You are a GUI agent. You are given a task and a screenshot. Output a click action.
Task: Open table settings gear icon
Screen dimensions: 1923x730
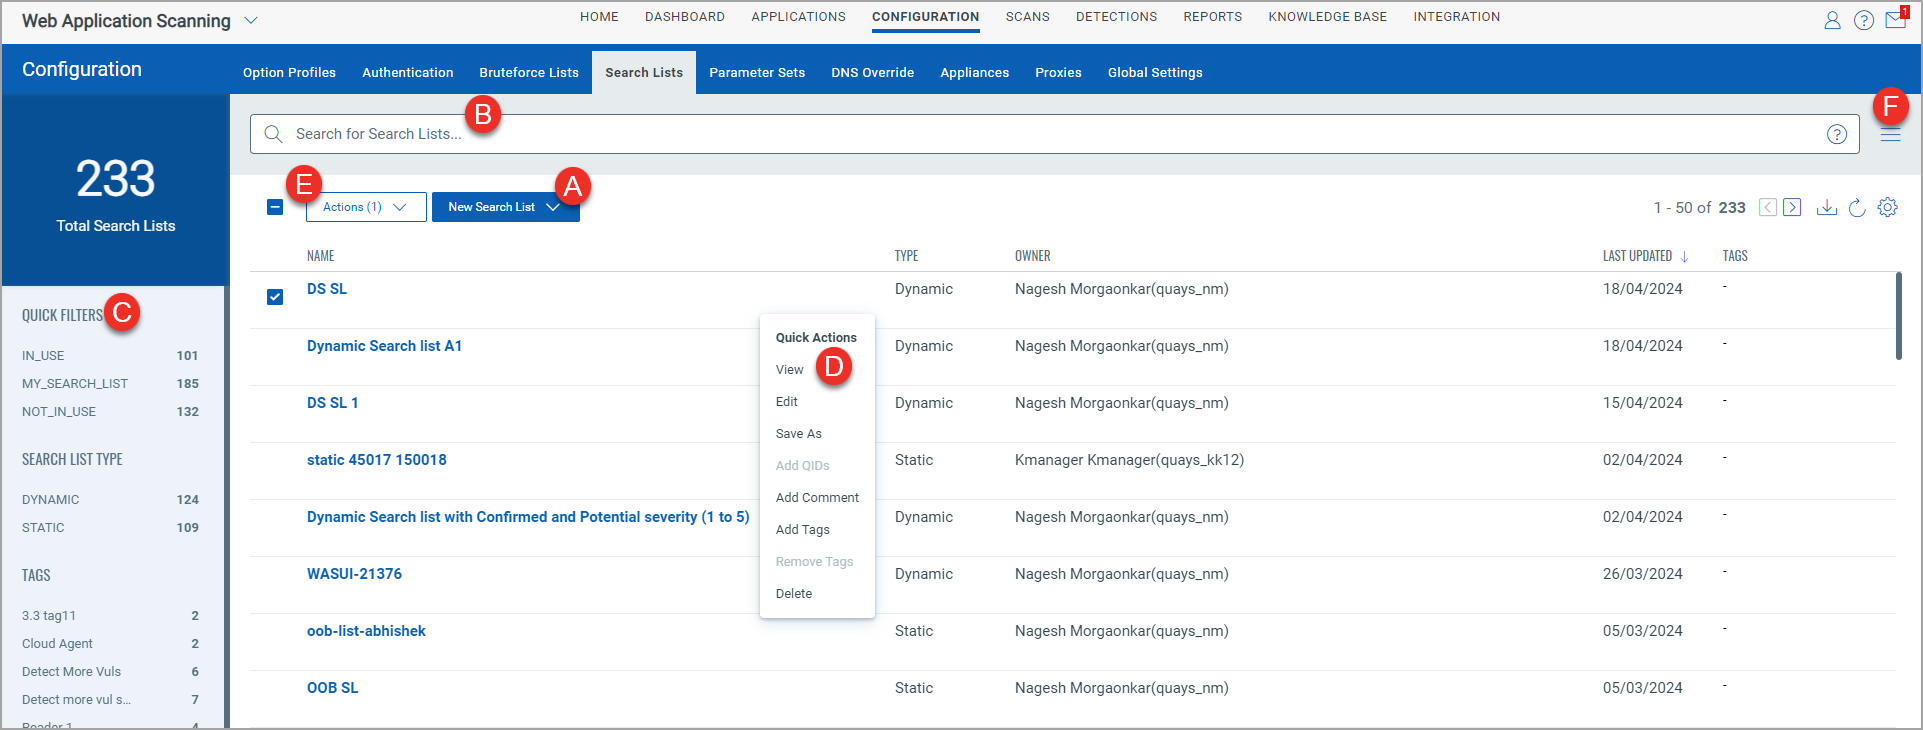[1888, 207]
